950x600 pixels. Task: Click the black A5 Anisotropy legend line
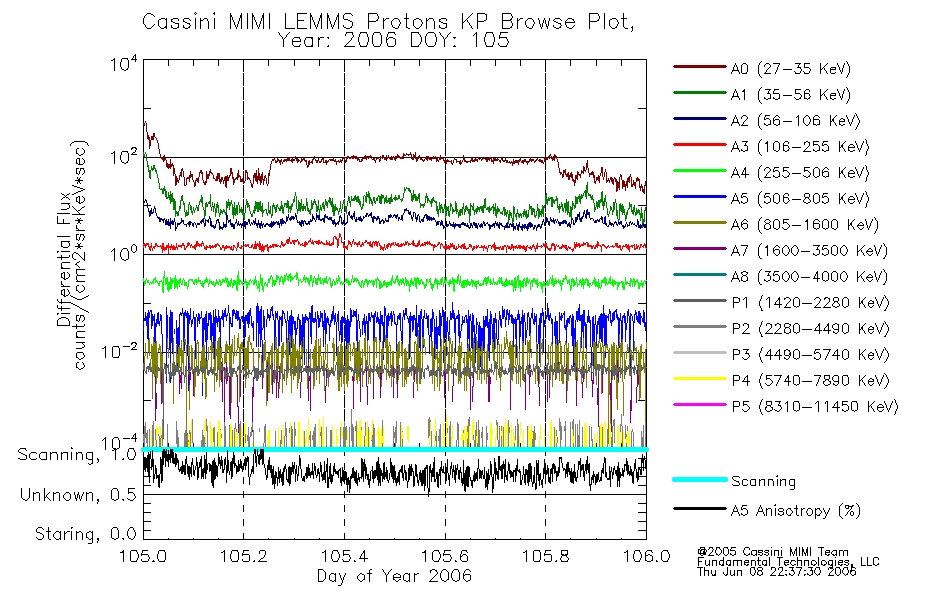tap(700, 508)
